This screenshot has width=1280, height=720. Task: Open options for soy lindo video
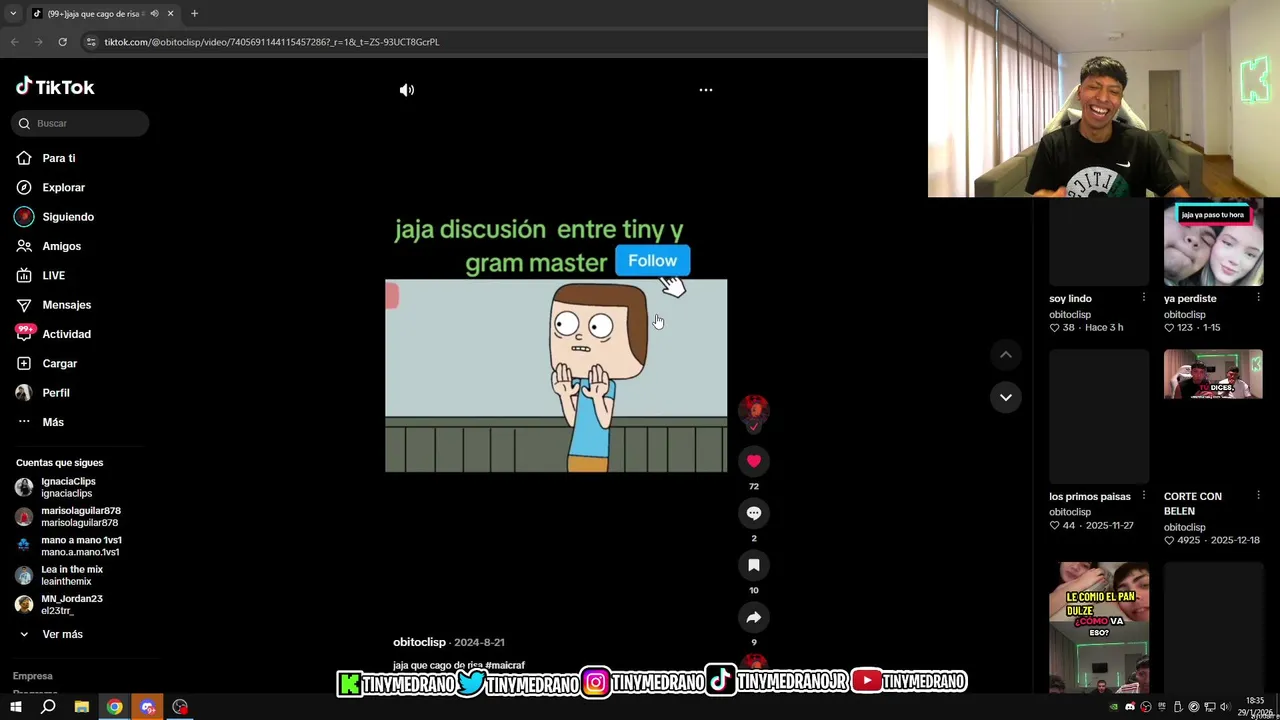pyautogui.click(x=1144, y=298)
